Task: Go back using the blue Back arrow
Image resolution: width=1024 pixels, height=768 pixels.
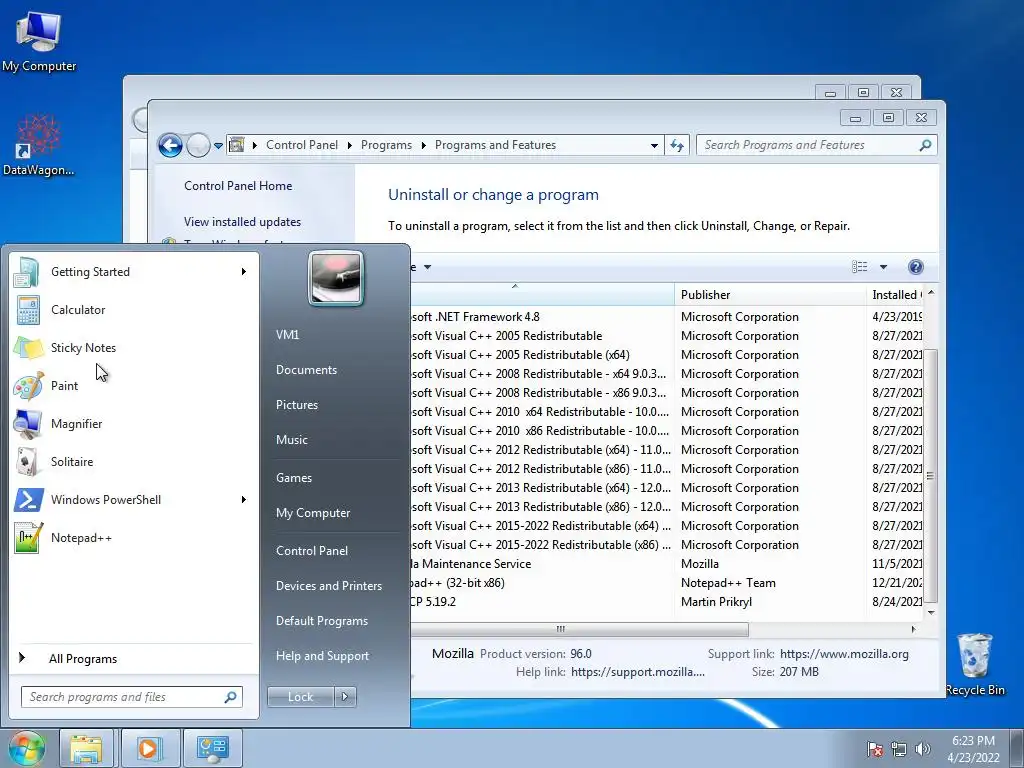Action: [170, 145]
